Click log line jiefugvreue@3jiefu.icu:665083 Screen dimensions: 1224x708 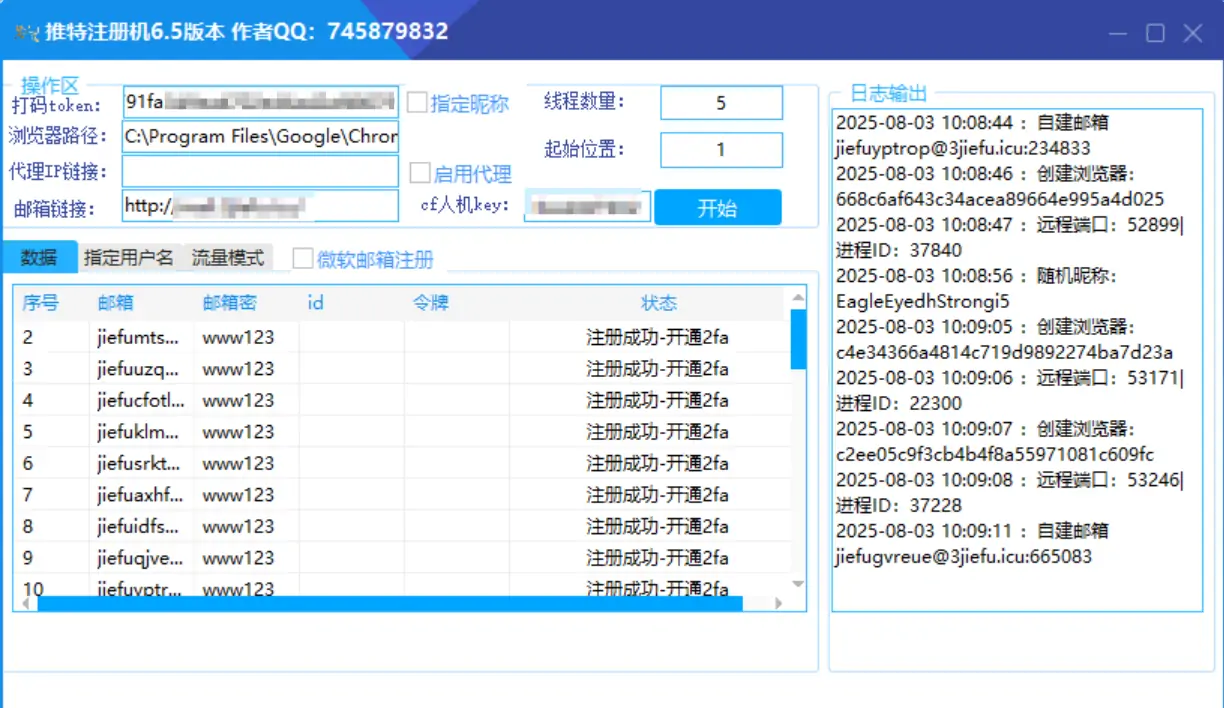[964, 556]
